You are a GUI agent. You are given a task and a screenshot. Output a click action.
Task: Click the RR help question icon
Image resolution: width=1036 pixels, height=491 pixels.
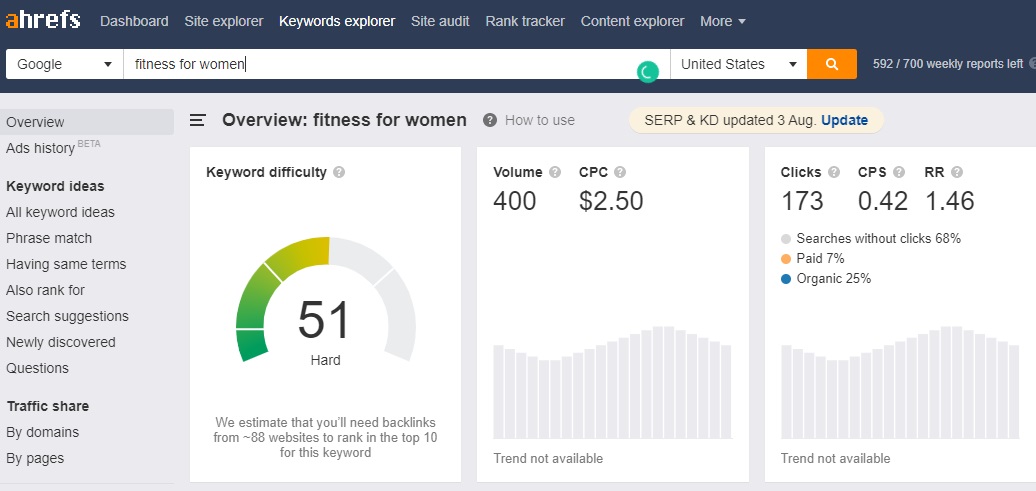[x=957, y=172]
